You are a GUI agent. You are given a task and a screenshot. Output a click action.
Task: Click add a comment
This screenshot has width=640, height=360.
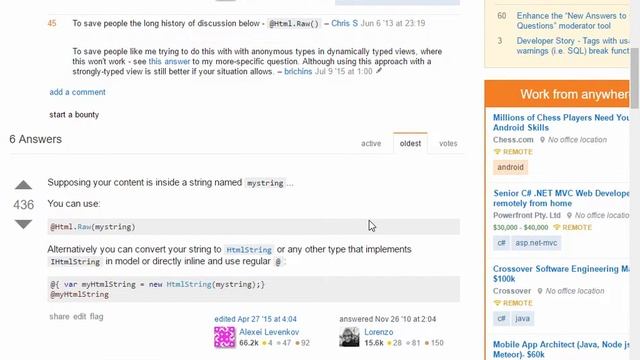pos(78,92)
